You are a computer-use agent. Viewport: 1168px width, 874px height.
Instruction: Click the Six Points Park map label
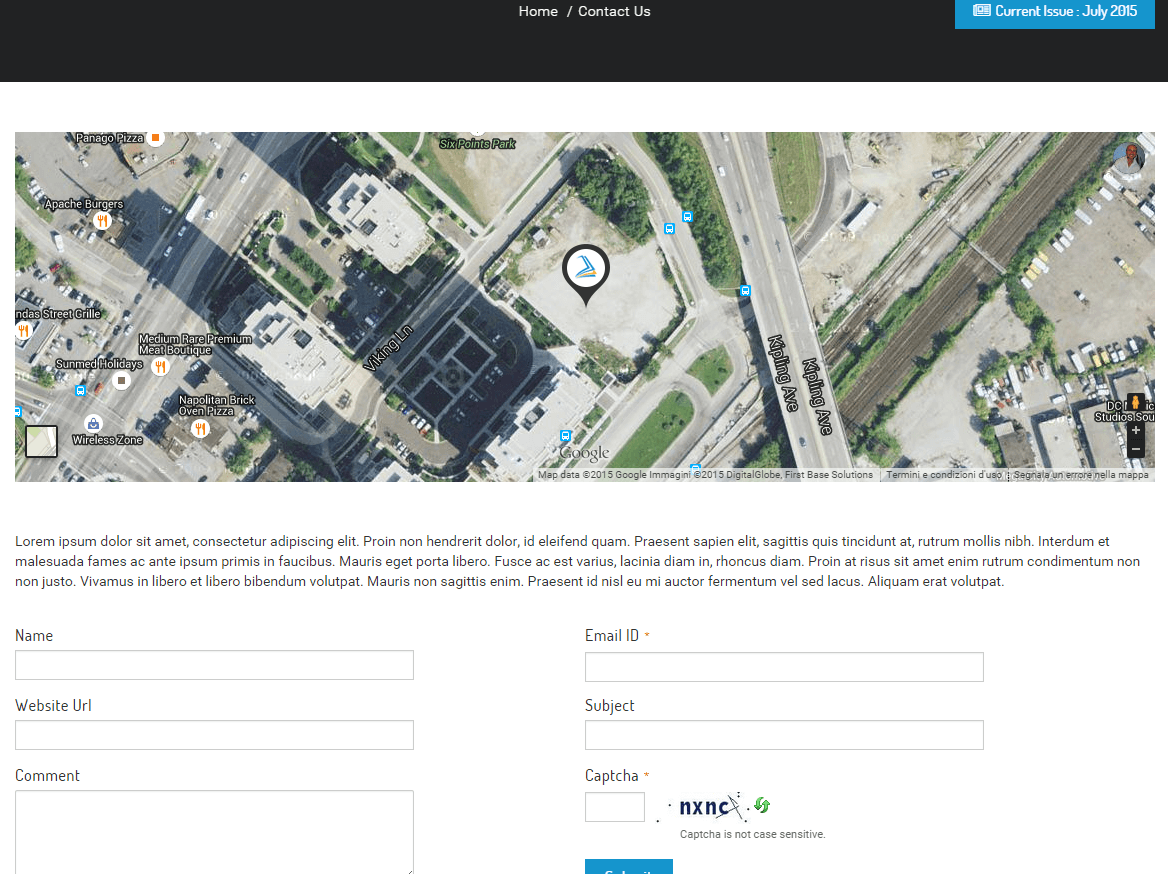tap(477, 144)
